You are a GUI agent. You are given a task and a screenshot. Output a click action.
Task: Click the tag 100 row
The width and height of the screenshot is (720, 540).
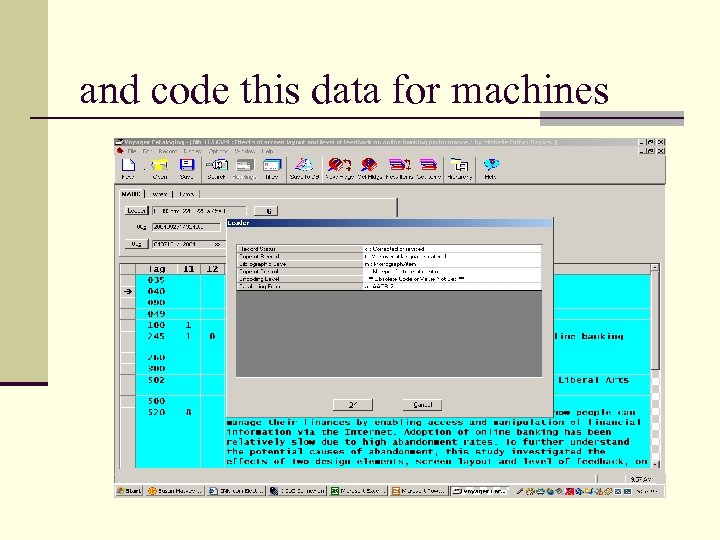click(x=156, y=325)
